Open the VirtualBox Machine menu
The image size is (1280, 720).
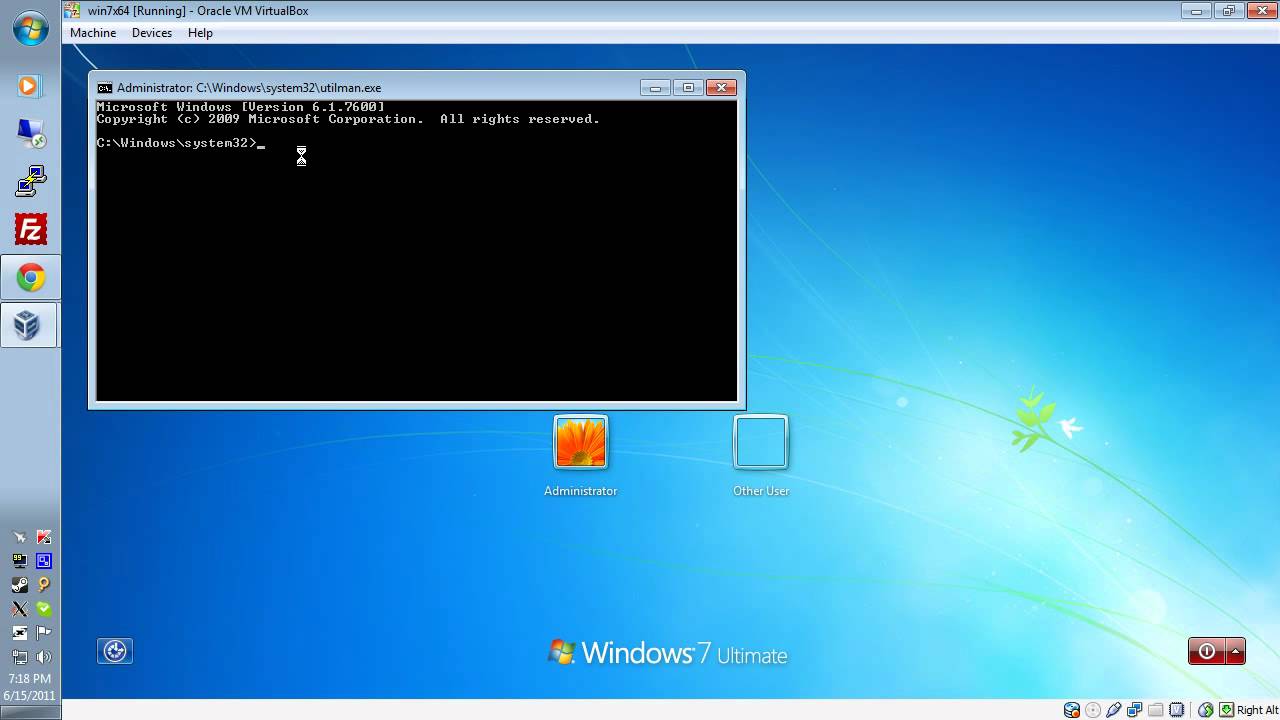[x=93, y=33]
